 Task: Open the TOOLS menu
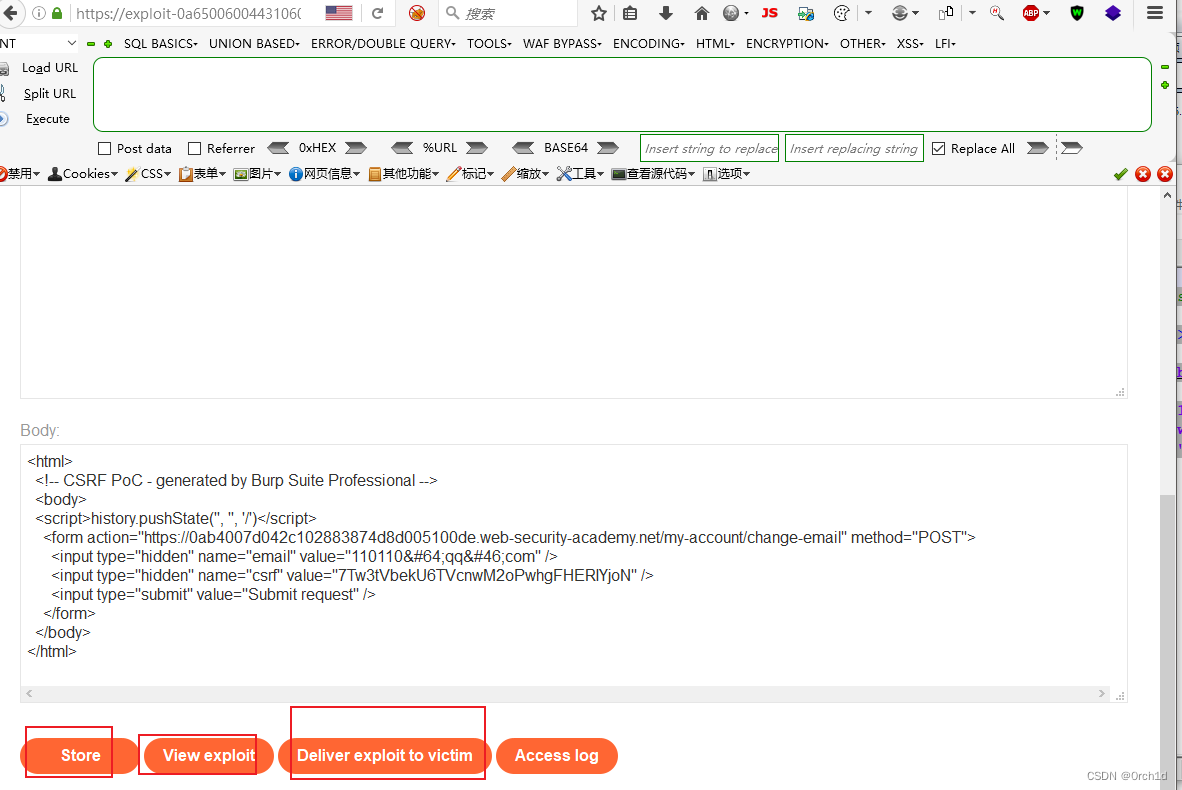[x=488, y=44]
